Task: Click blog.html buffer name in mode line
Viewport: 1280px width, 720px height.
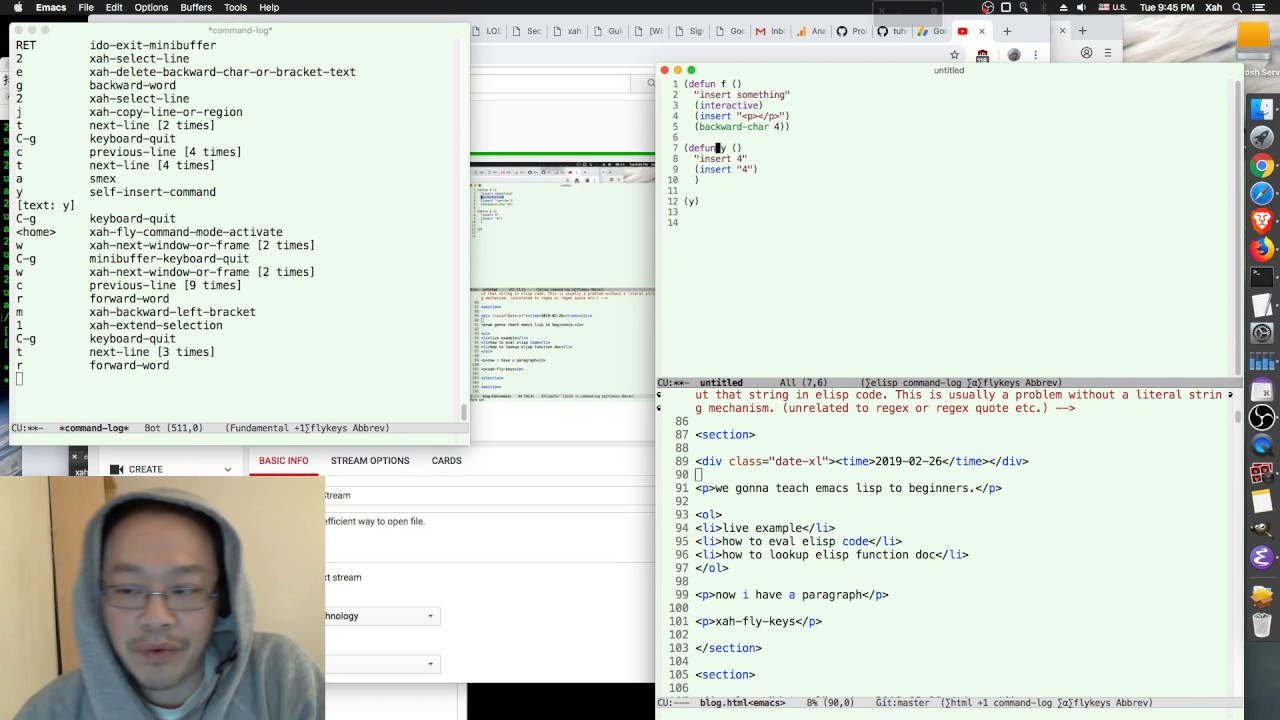Action: (742, 703)
